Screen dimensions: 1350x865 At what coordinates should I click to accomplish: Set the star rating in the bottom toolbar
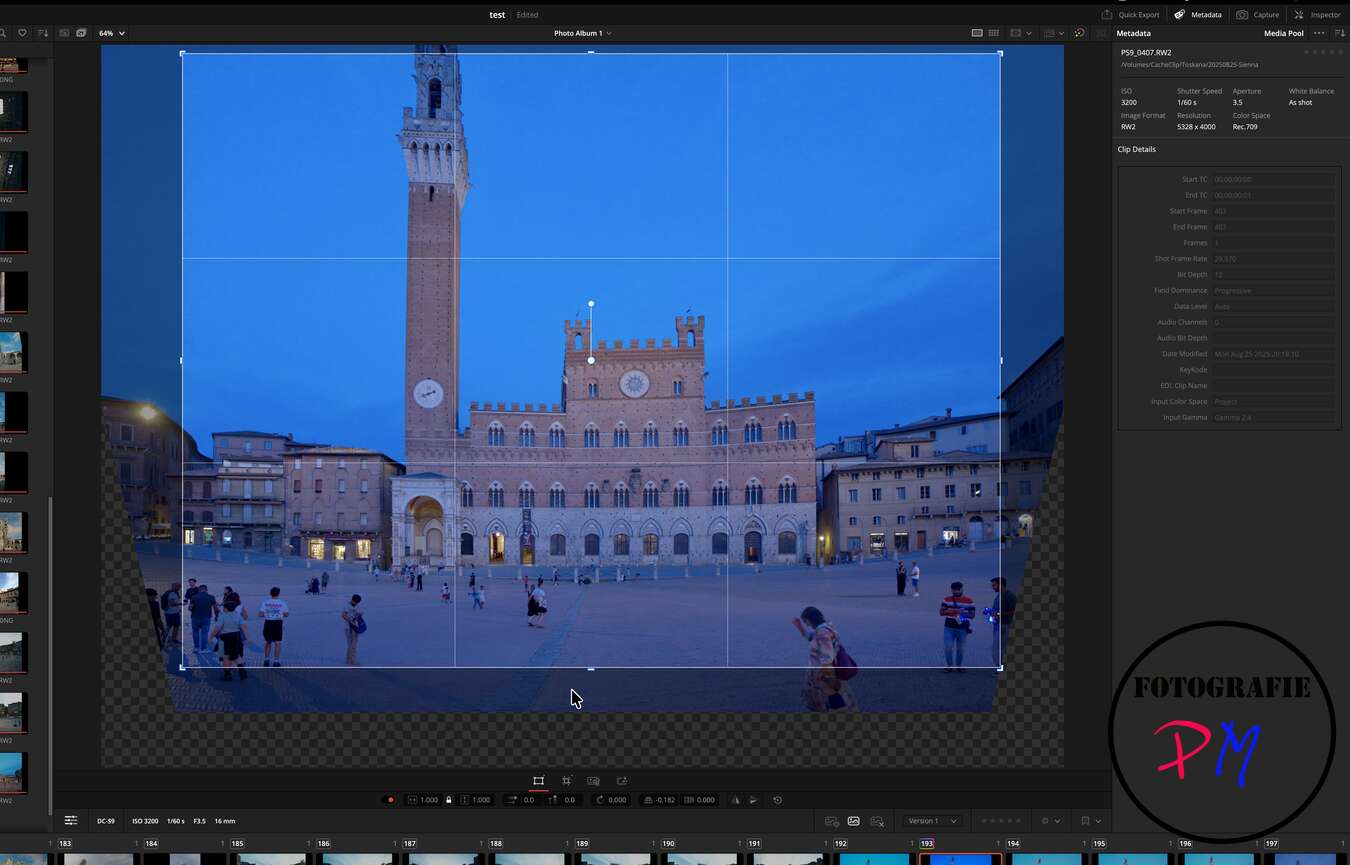[x=1001, y=821]
